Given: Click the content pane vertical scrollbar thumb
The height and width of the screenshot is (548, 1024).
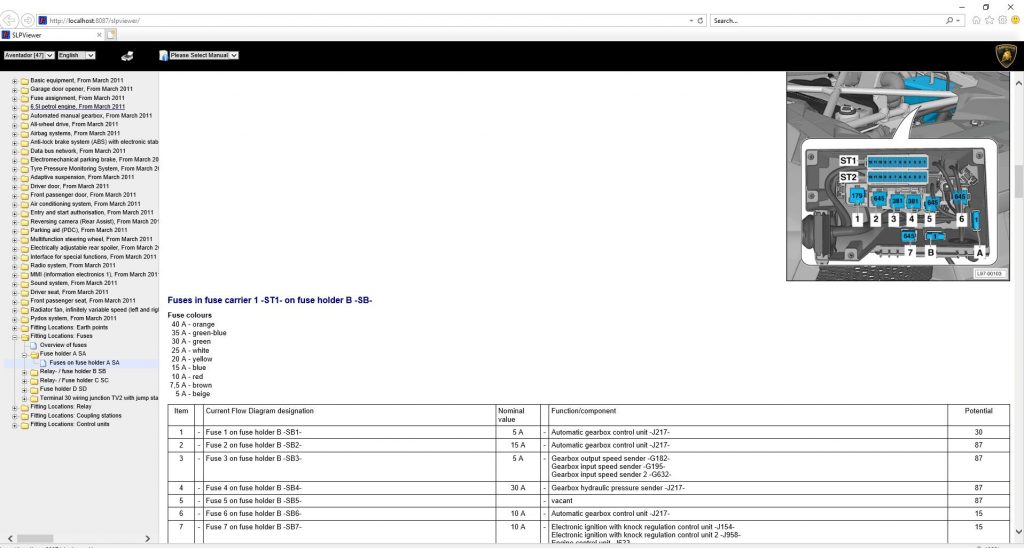Looking at the screenshot, I should point(1018,181).
